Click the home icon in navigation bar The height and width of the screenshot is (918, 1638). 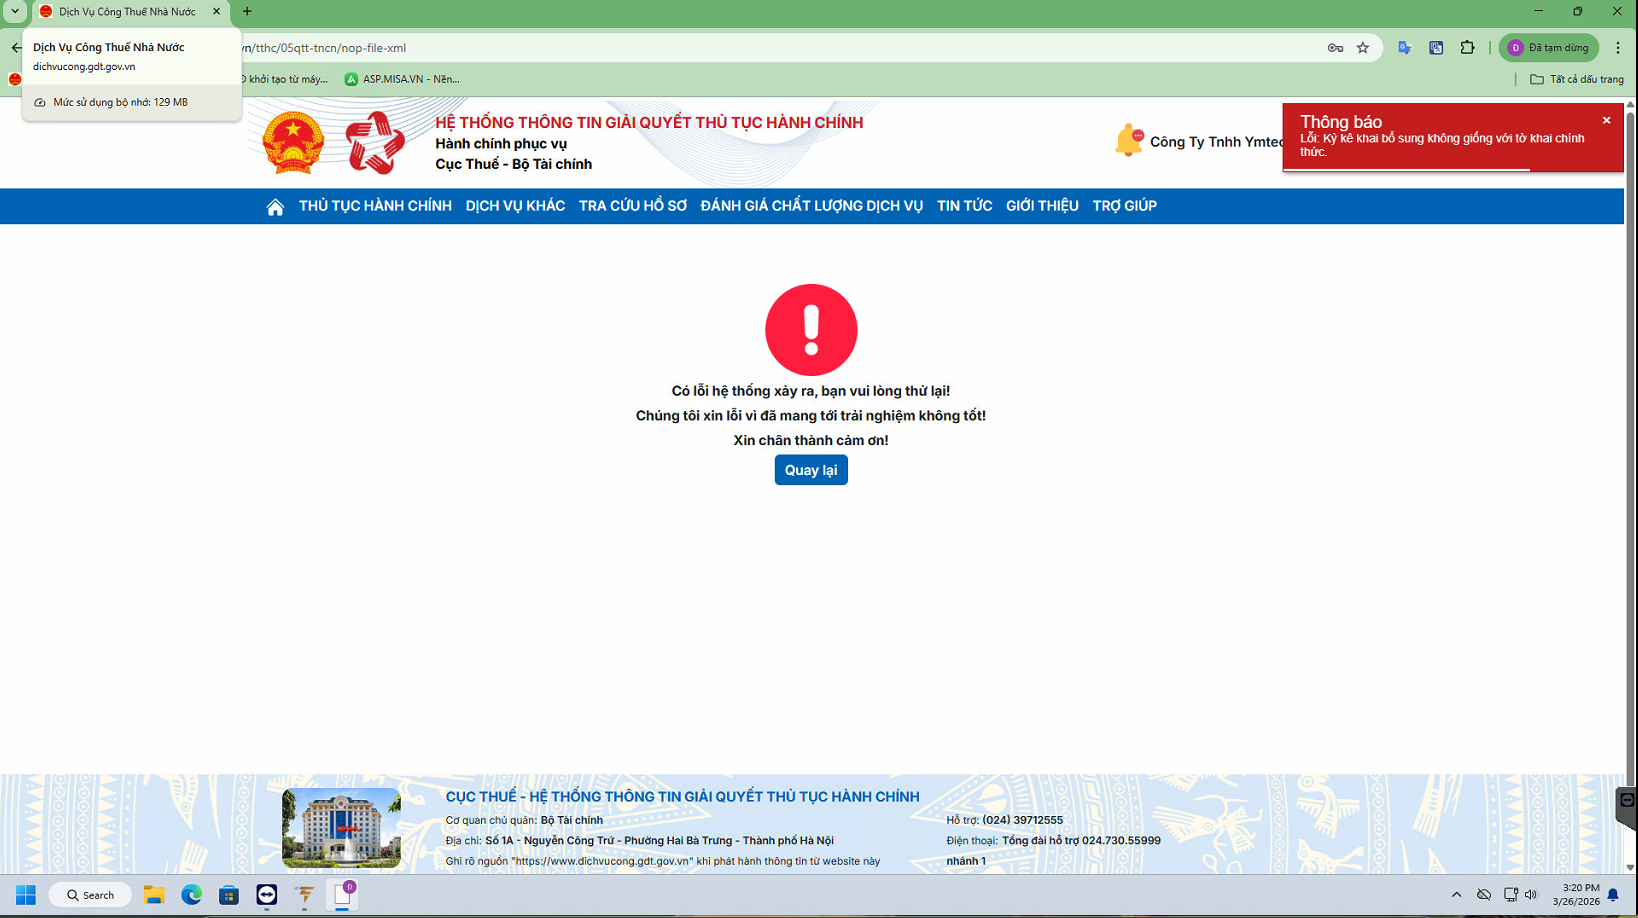click(x=275, y=206)
